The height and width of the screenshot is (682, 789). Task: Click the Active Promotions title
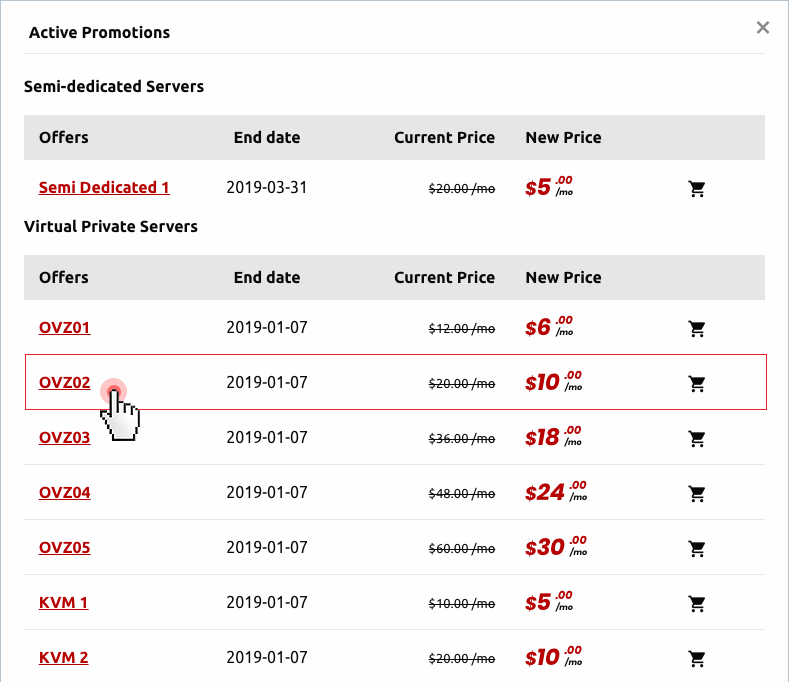pos(99,32)
